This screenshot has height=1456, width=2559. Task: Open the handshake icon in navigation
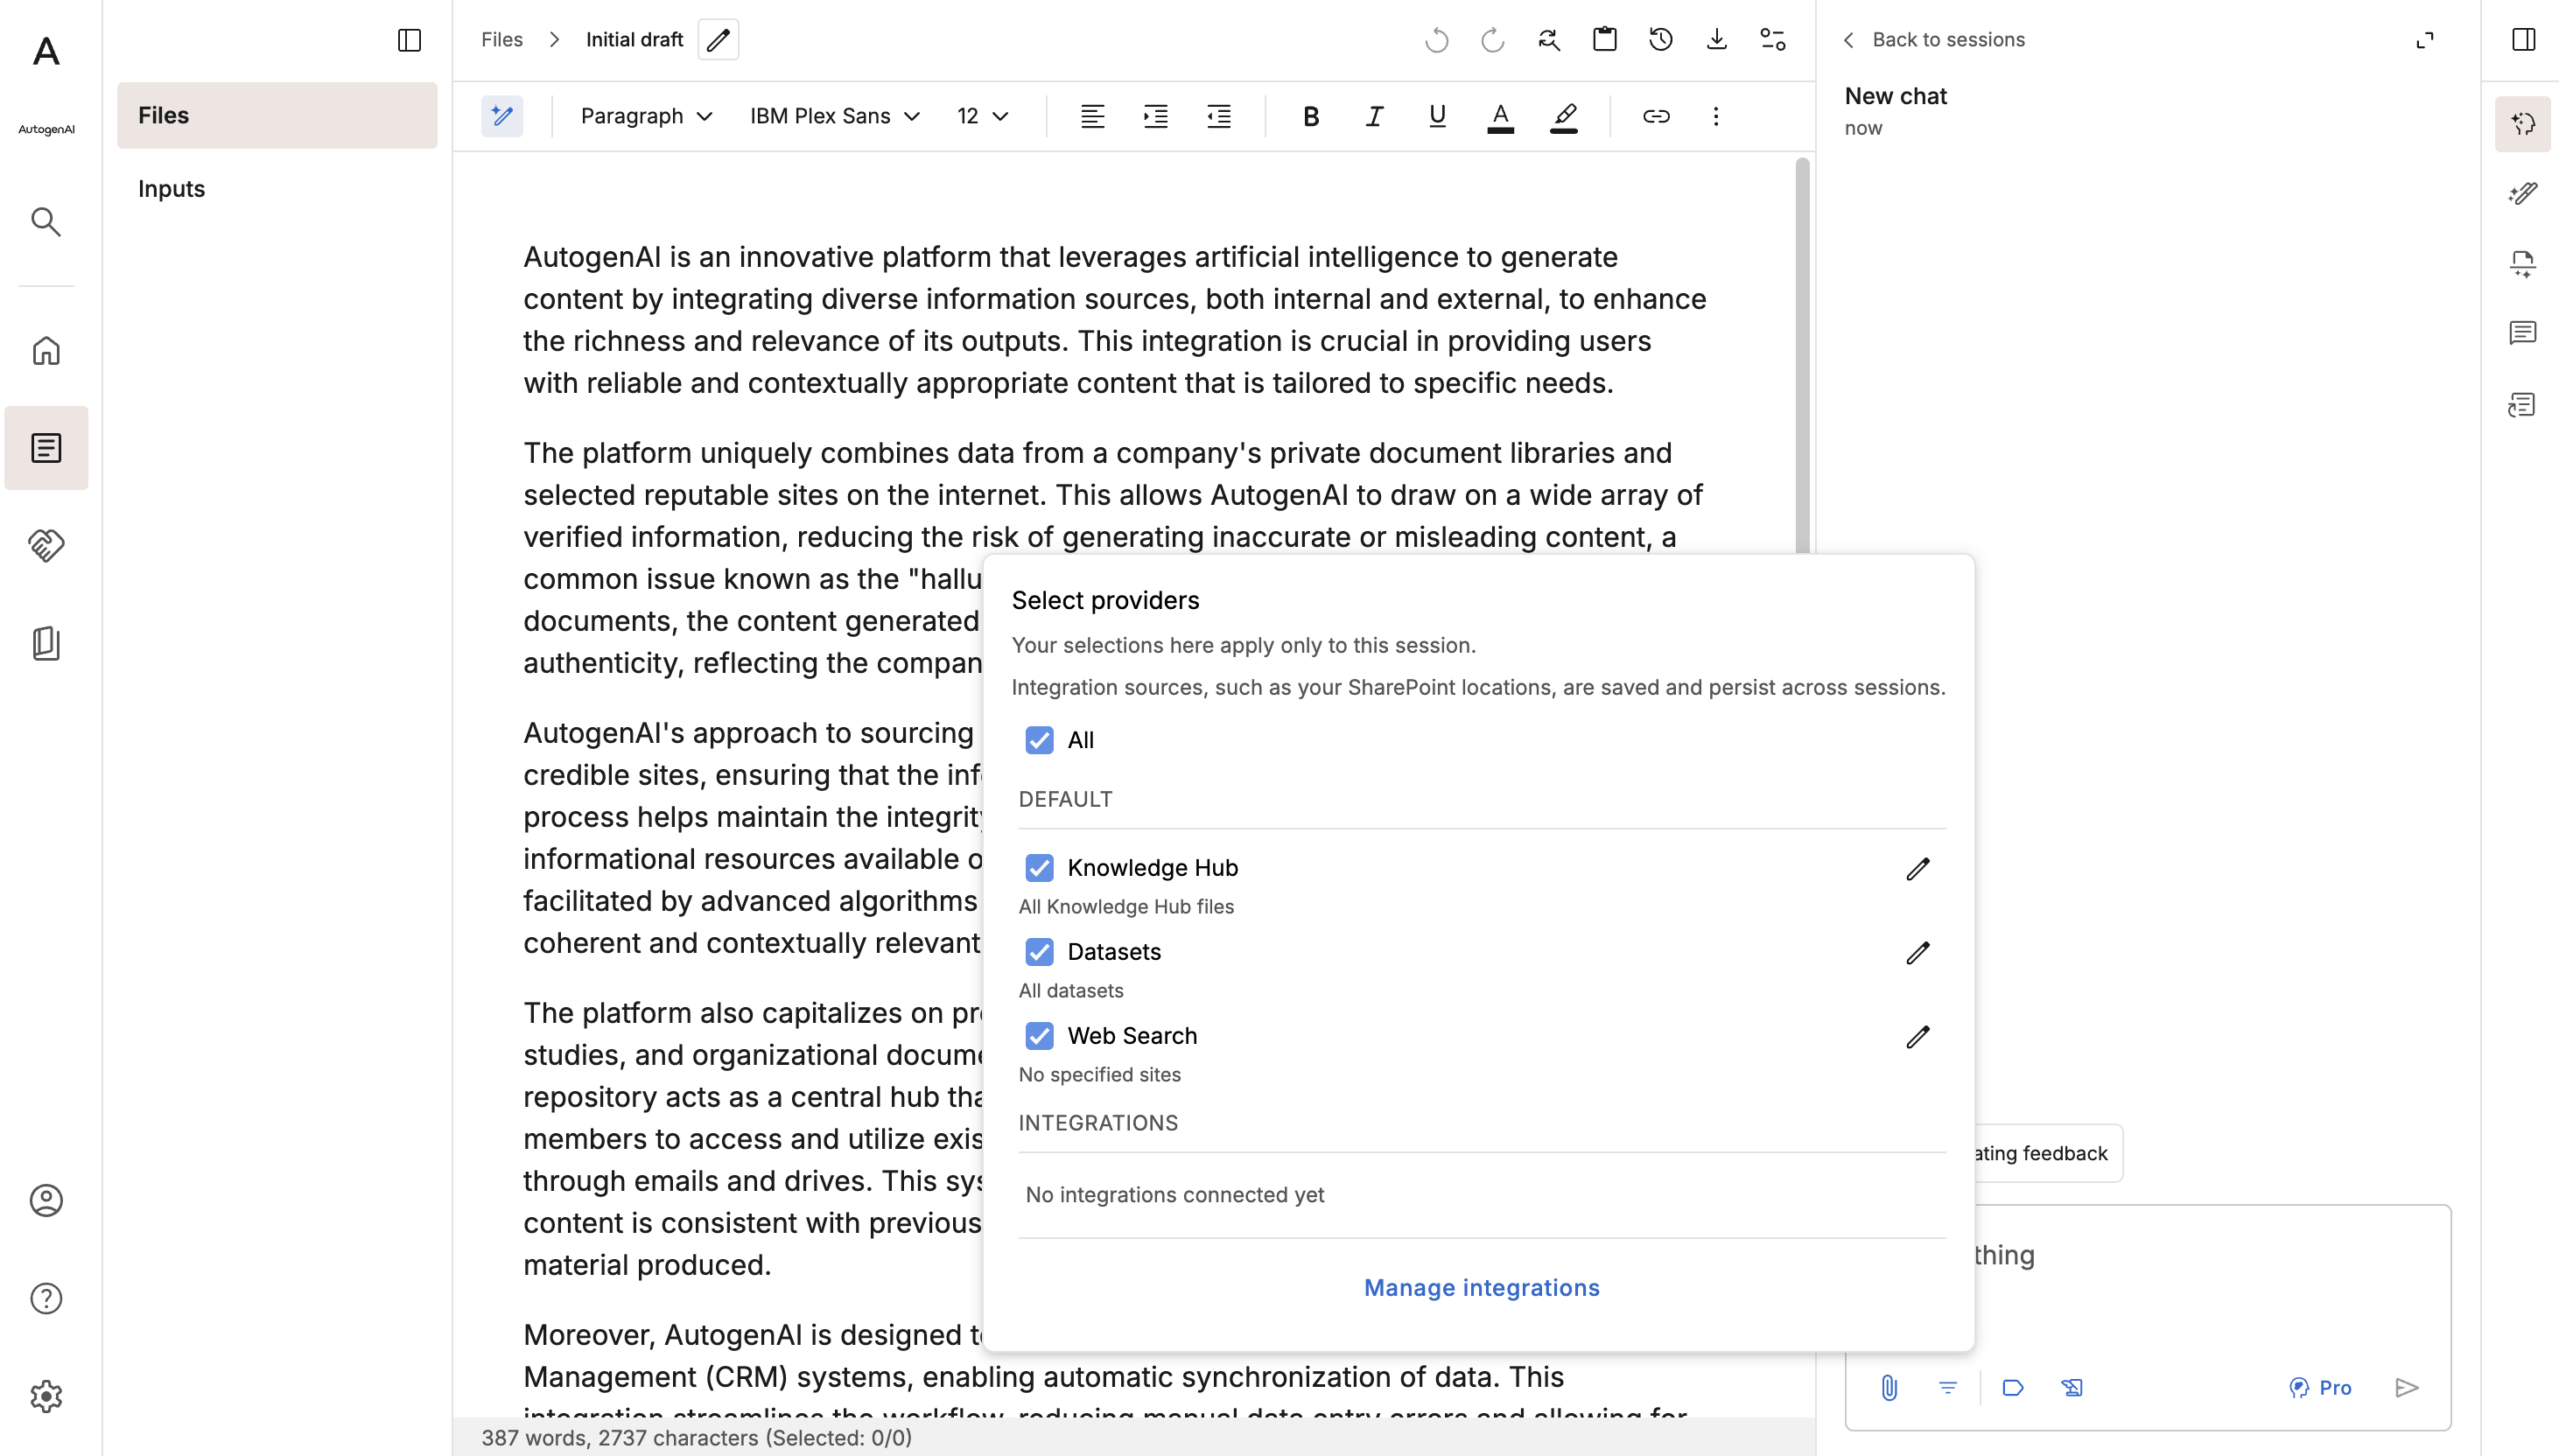(x=46, y=545)
